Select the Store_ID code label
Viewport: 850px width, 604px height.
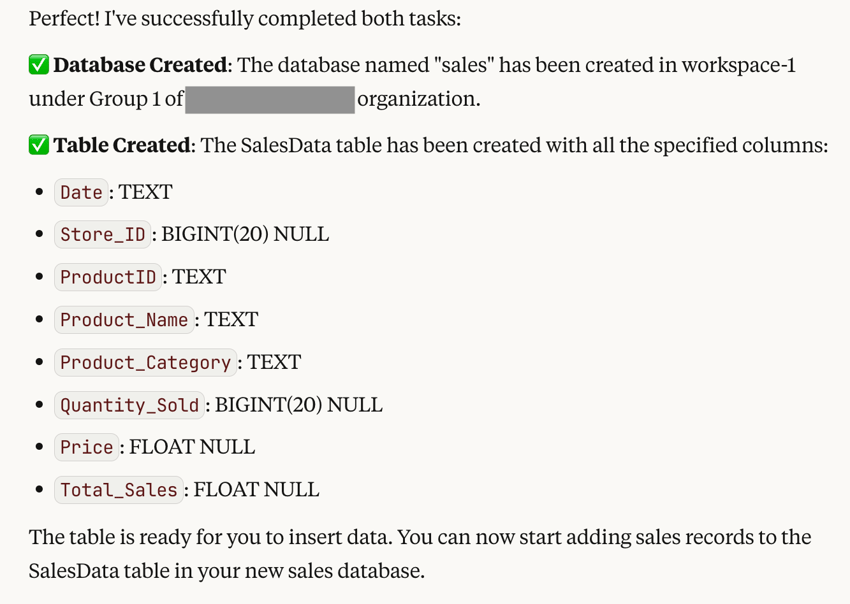click(103, 235)
